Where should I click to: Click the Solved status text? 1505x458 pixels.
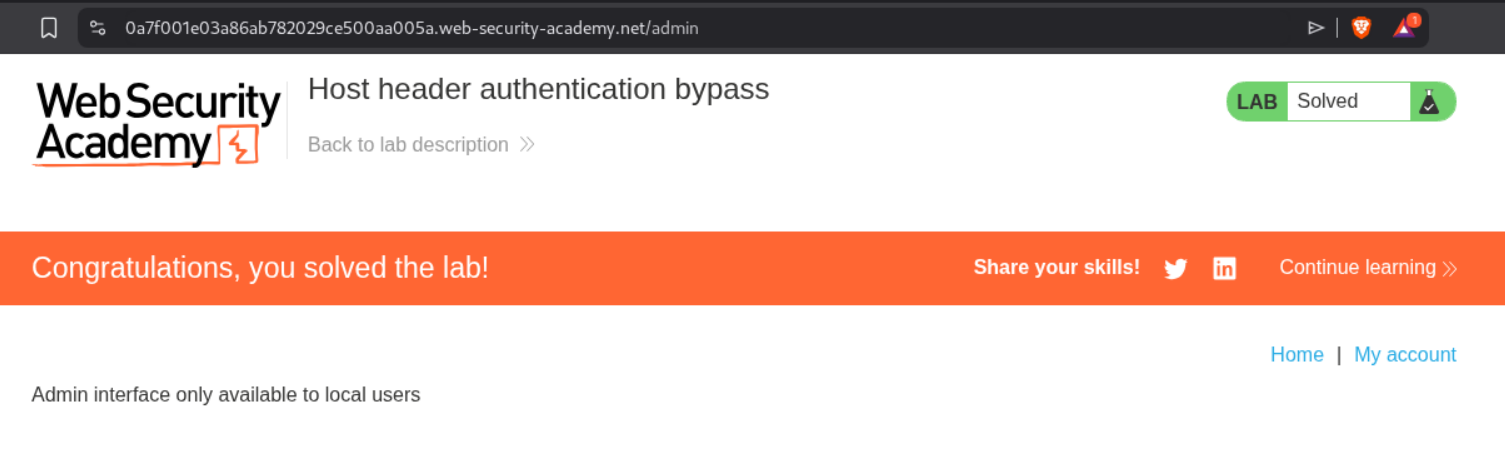[x=1327, y=101]
